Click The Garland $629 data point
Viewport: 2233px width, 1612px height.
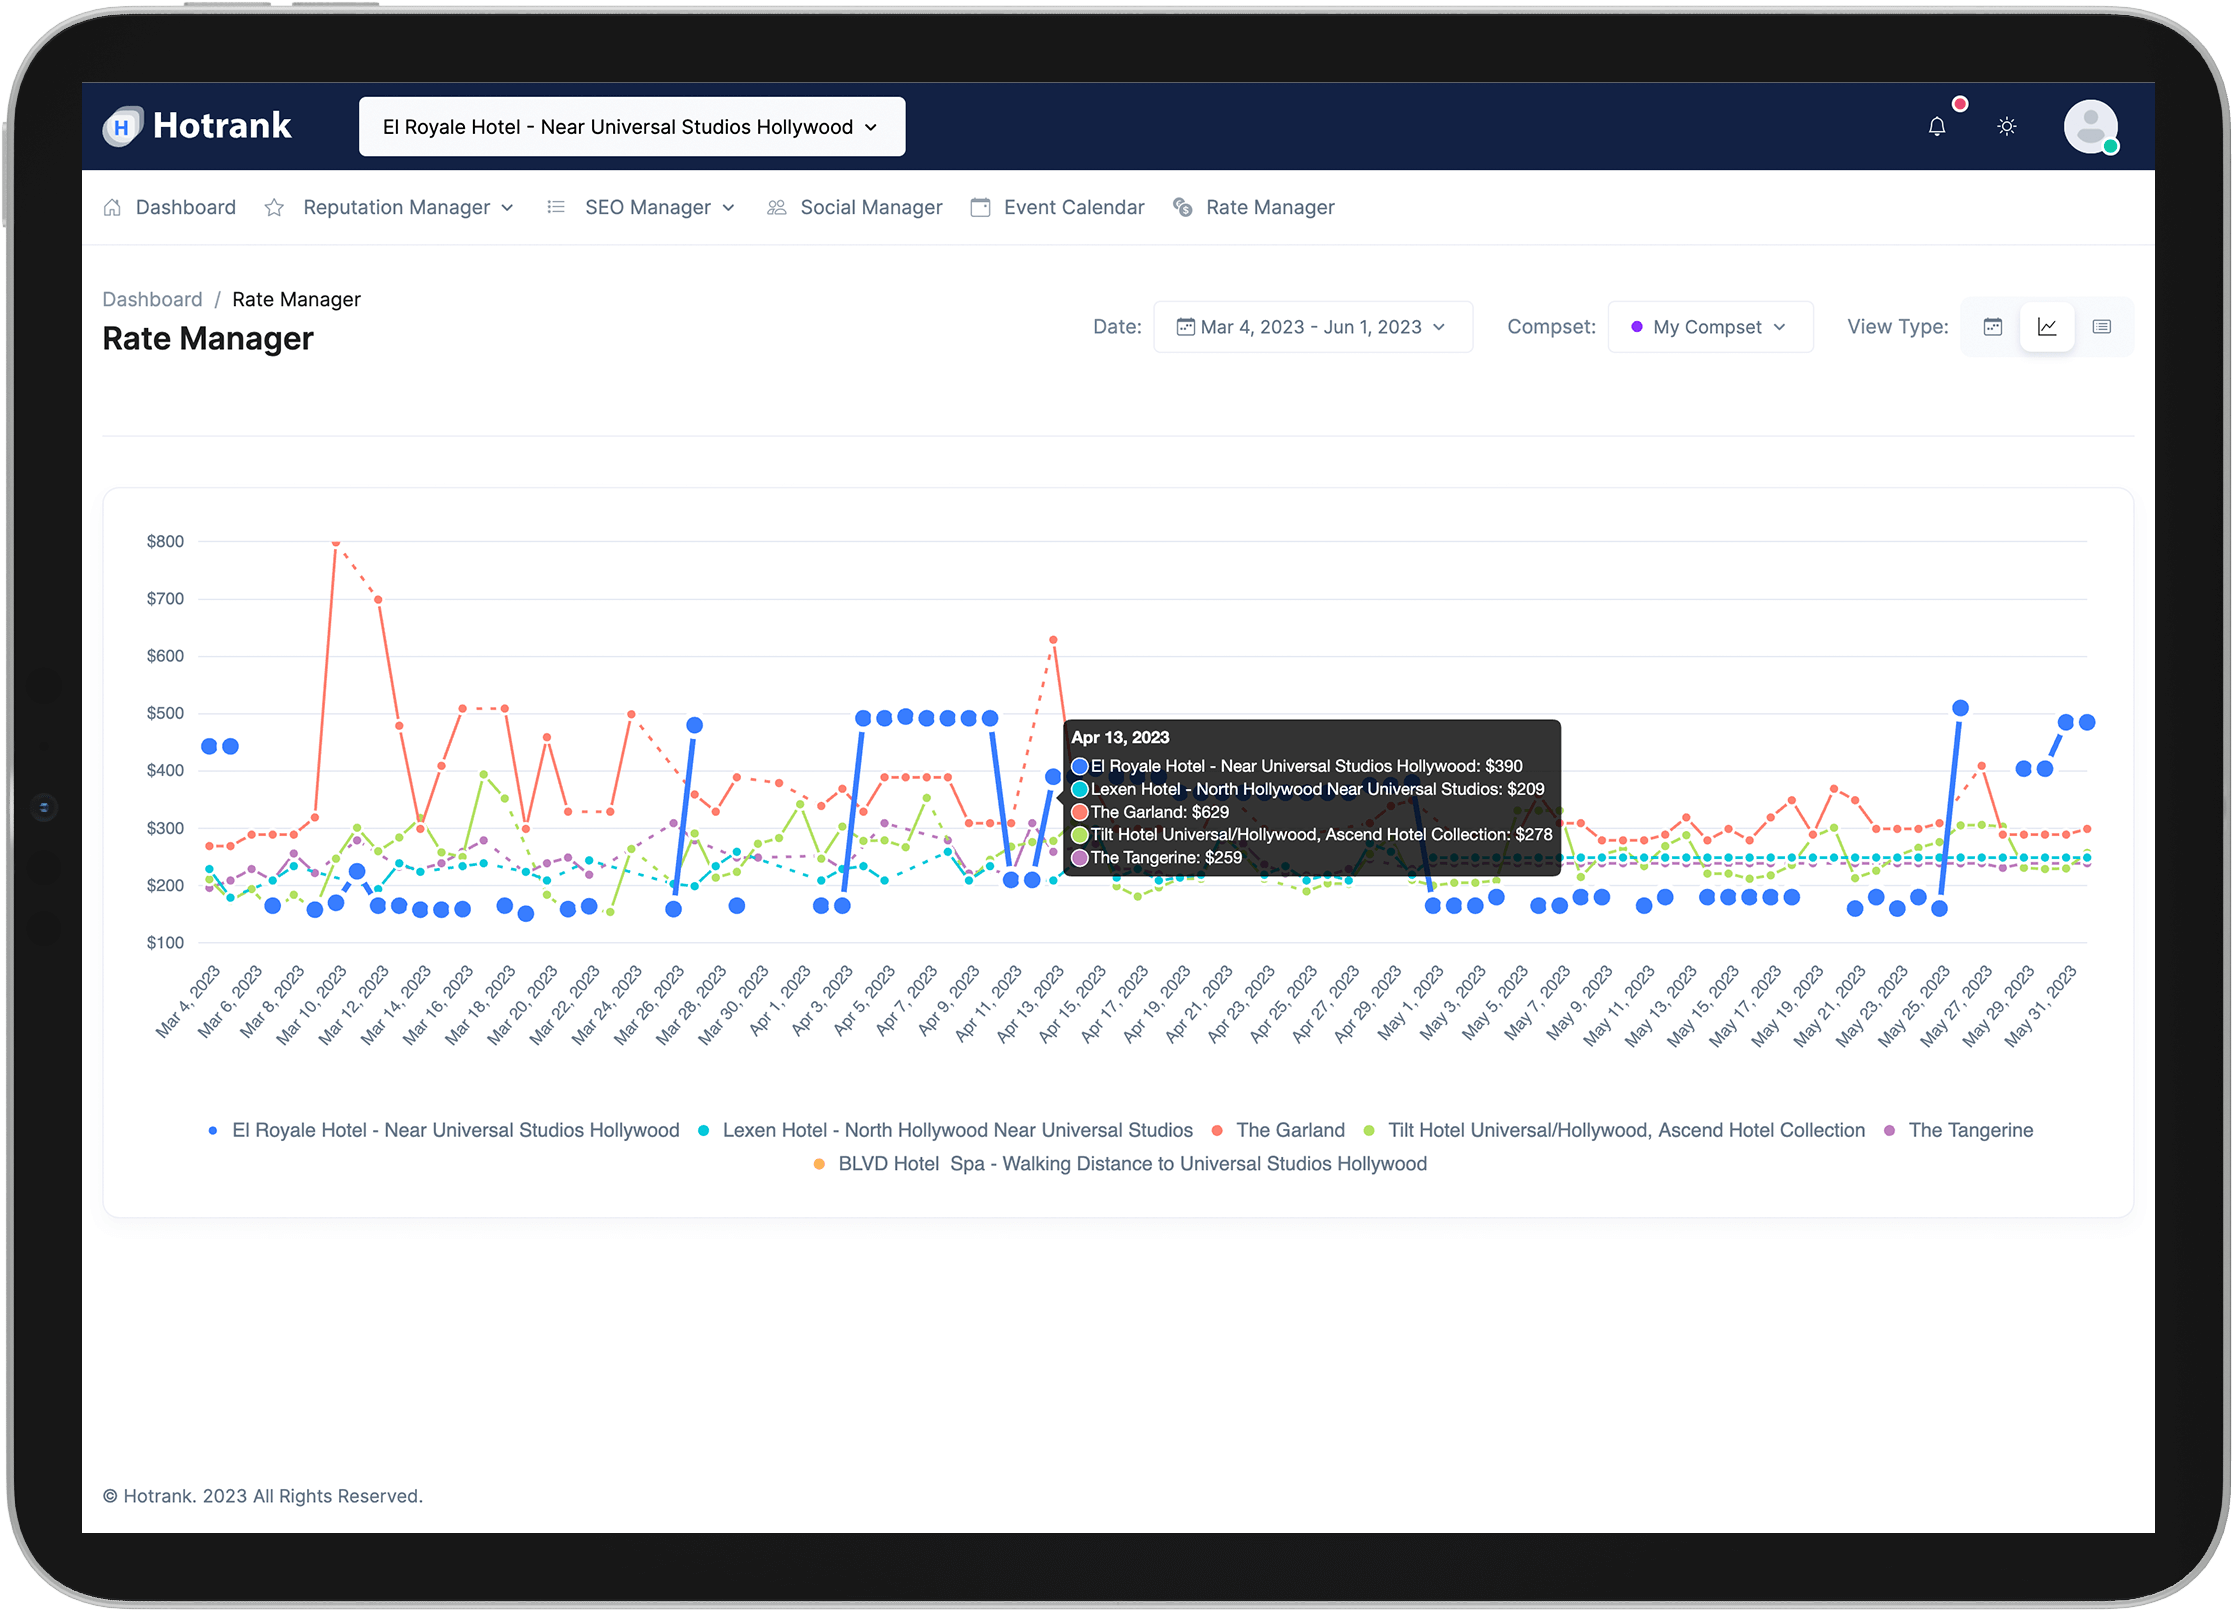coord(1053,640)
